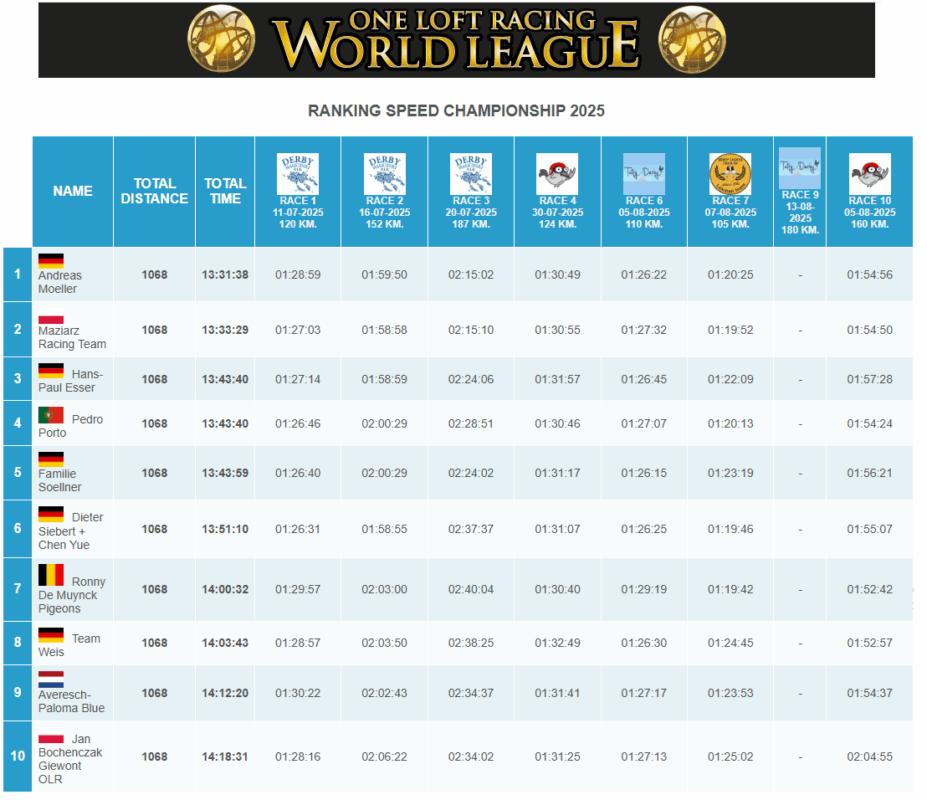This screenshot has height=800, width=927.
Task: Select Averesch-Paloma Blue's Race 2 time 02:02:43
Action: [384, 693]
